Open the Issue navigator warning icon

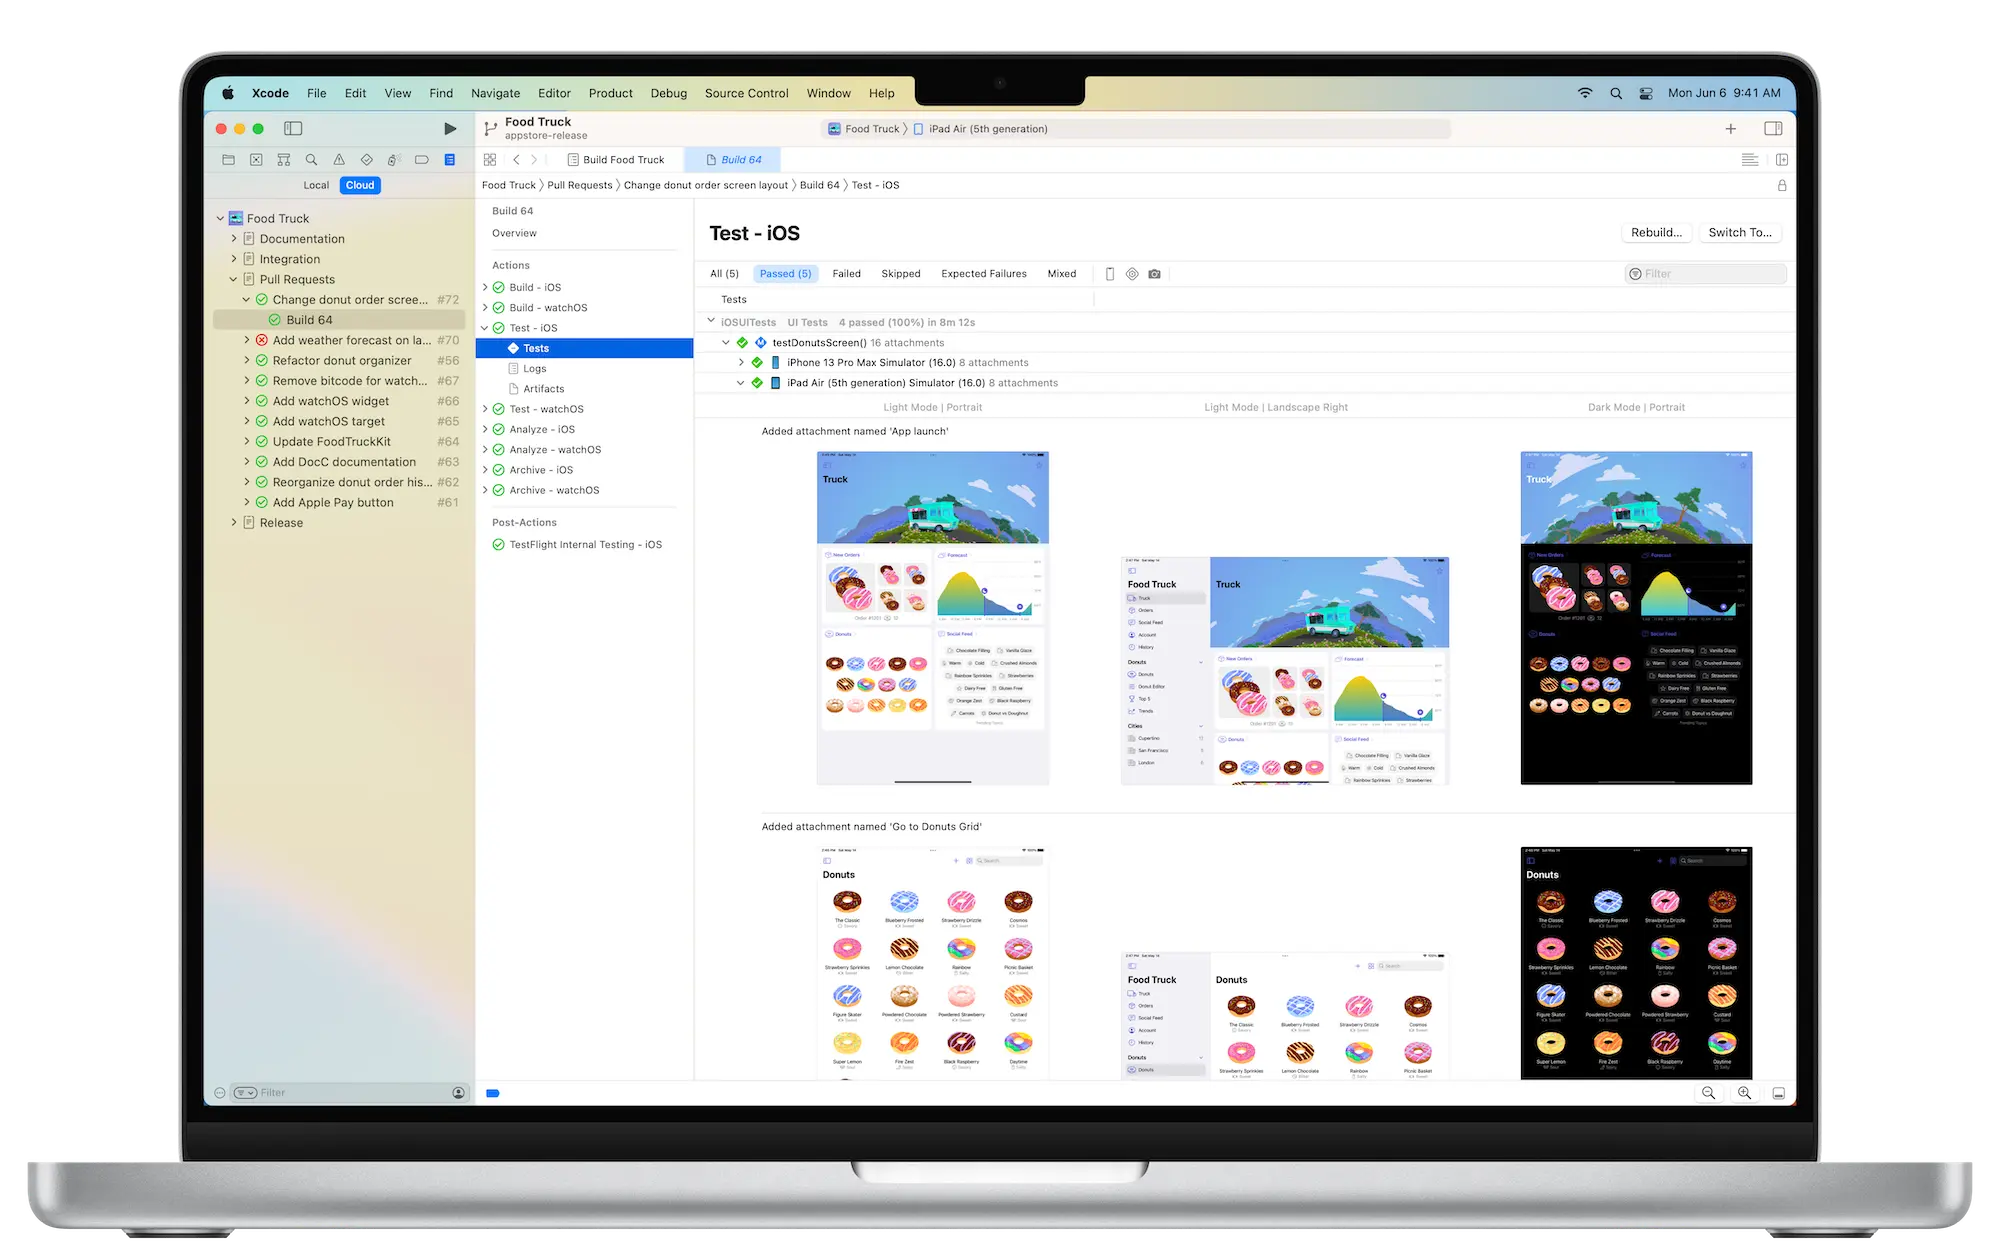click(x=339, y=160)
